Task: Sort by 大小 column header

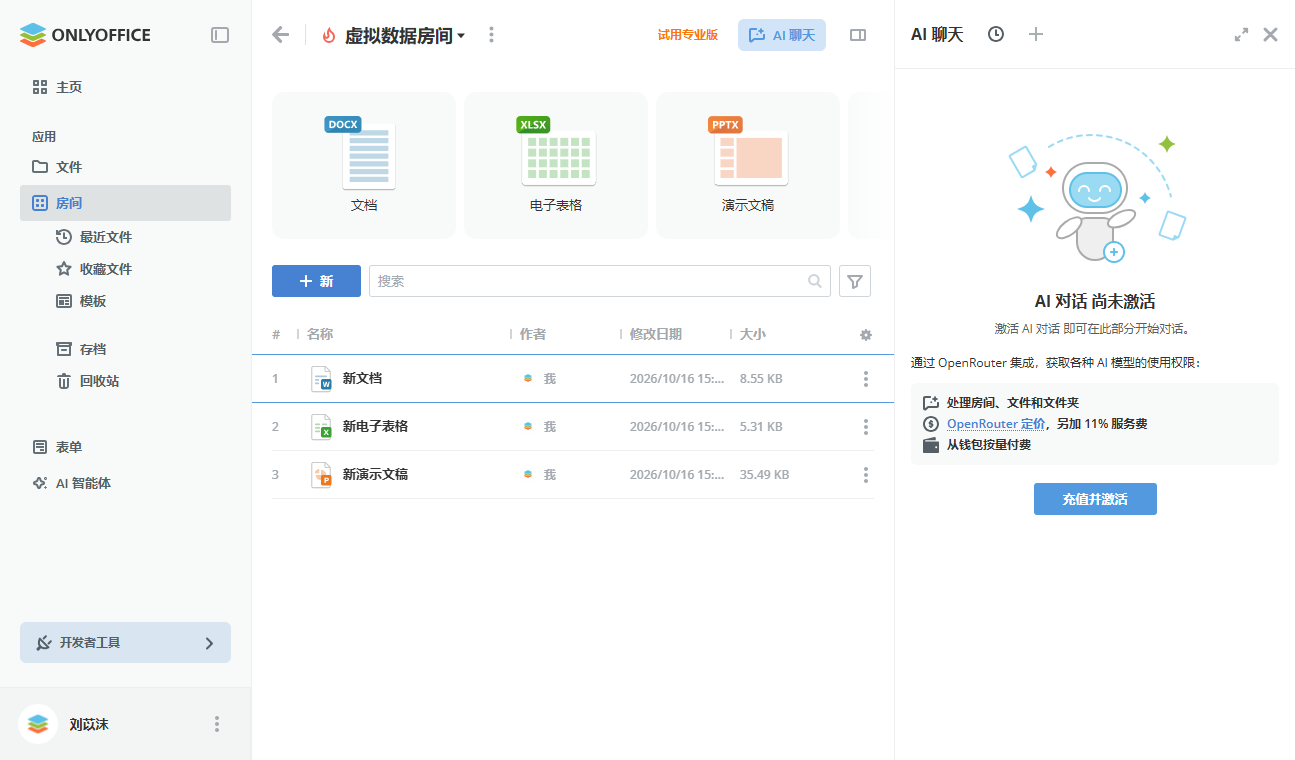Action: coord(753,334)
